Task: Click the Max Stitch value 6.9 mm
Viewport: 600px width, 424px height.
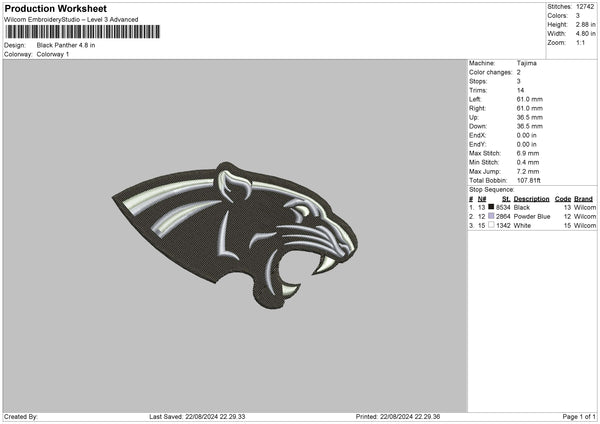Action: click(x=528, y=153)
